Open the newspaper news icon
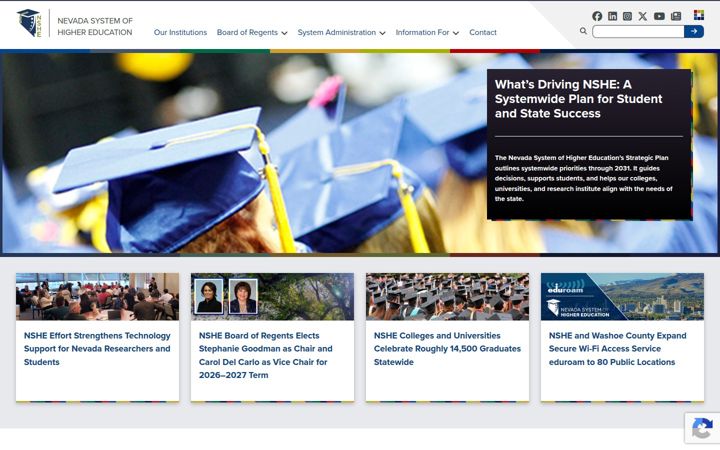The image size is (720, 450). point(676,16)
